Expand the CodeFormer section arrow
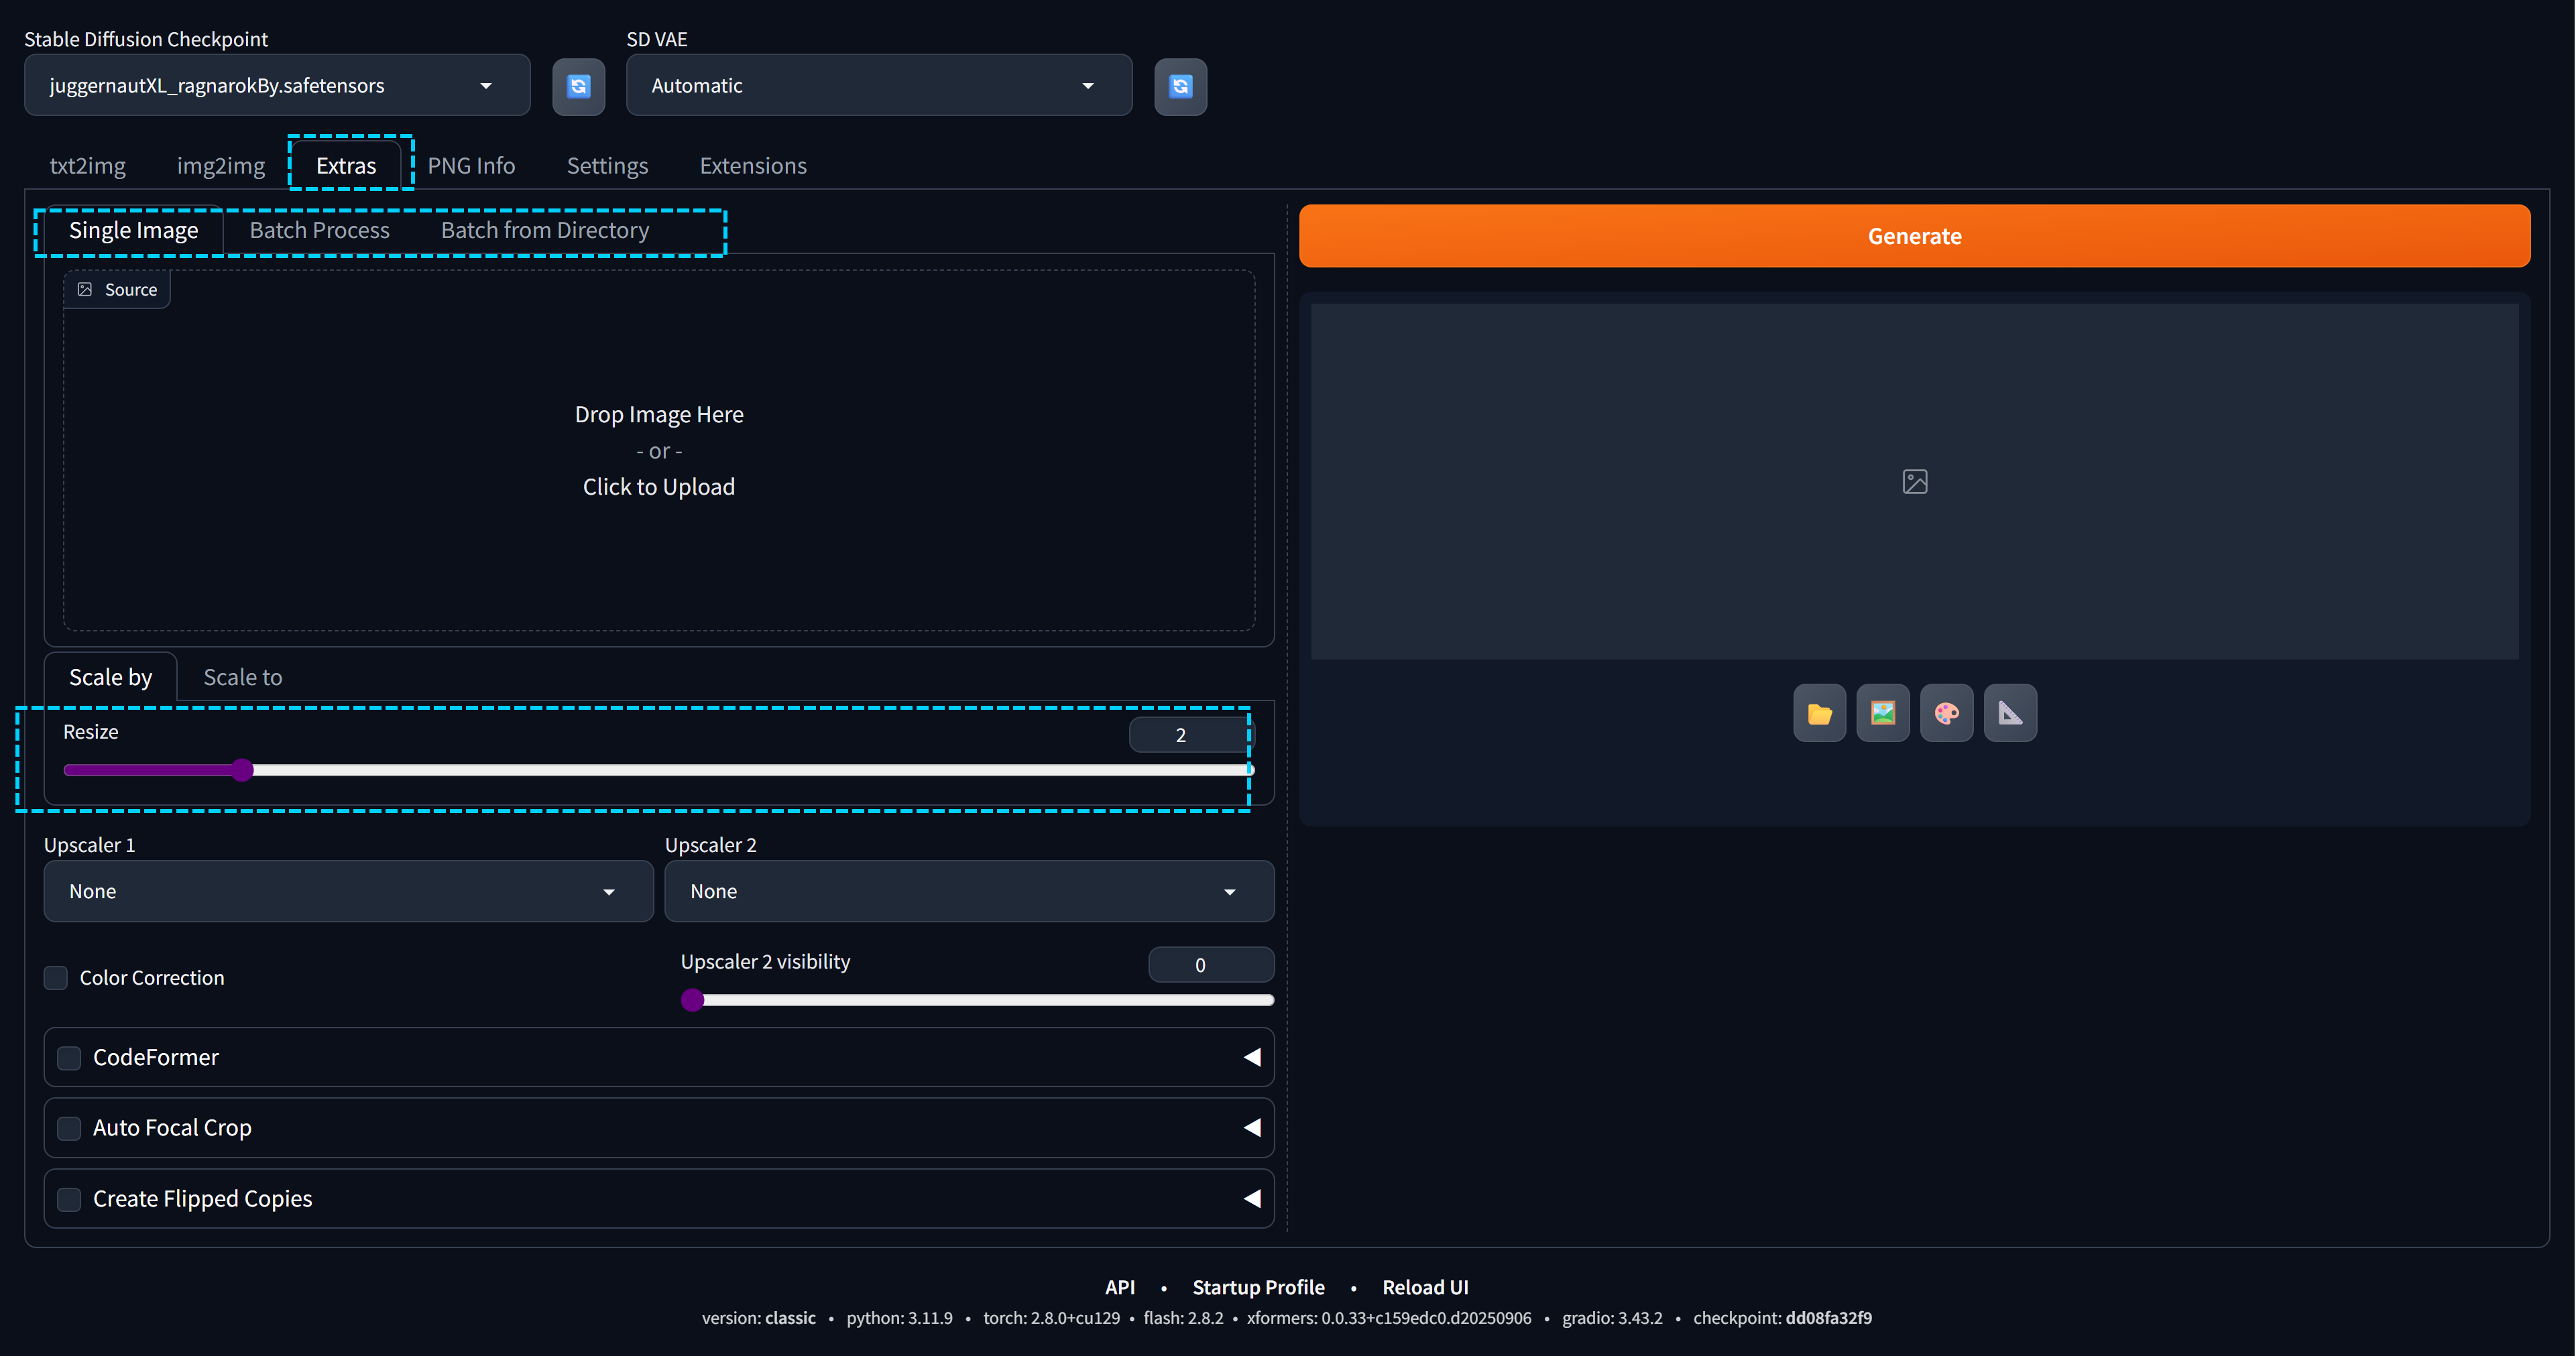Viewport: 2576px width, 1356px height. coord(1251,1057)
